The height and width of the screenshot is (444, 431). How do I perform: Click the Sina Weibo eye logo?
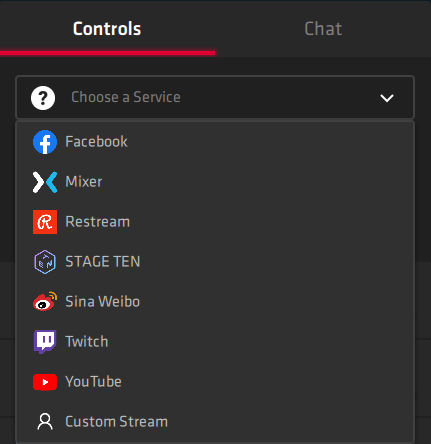45,301
